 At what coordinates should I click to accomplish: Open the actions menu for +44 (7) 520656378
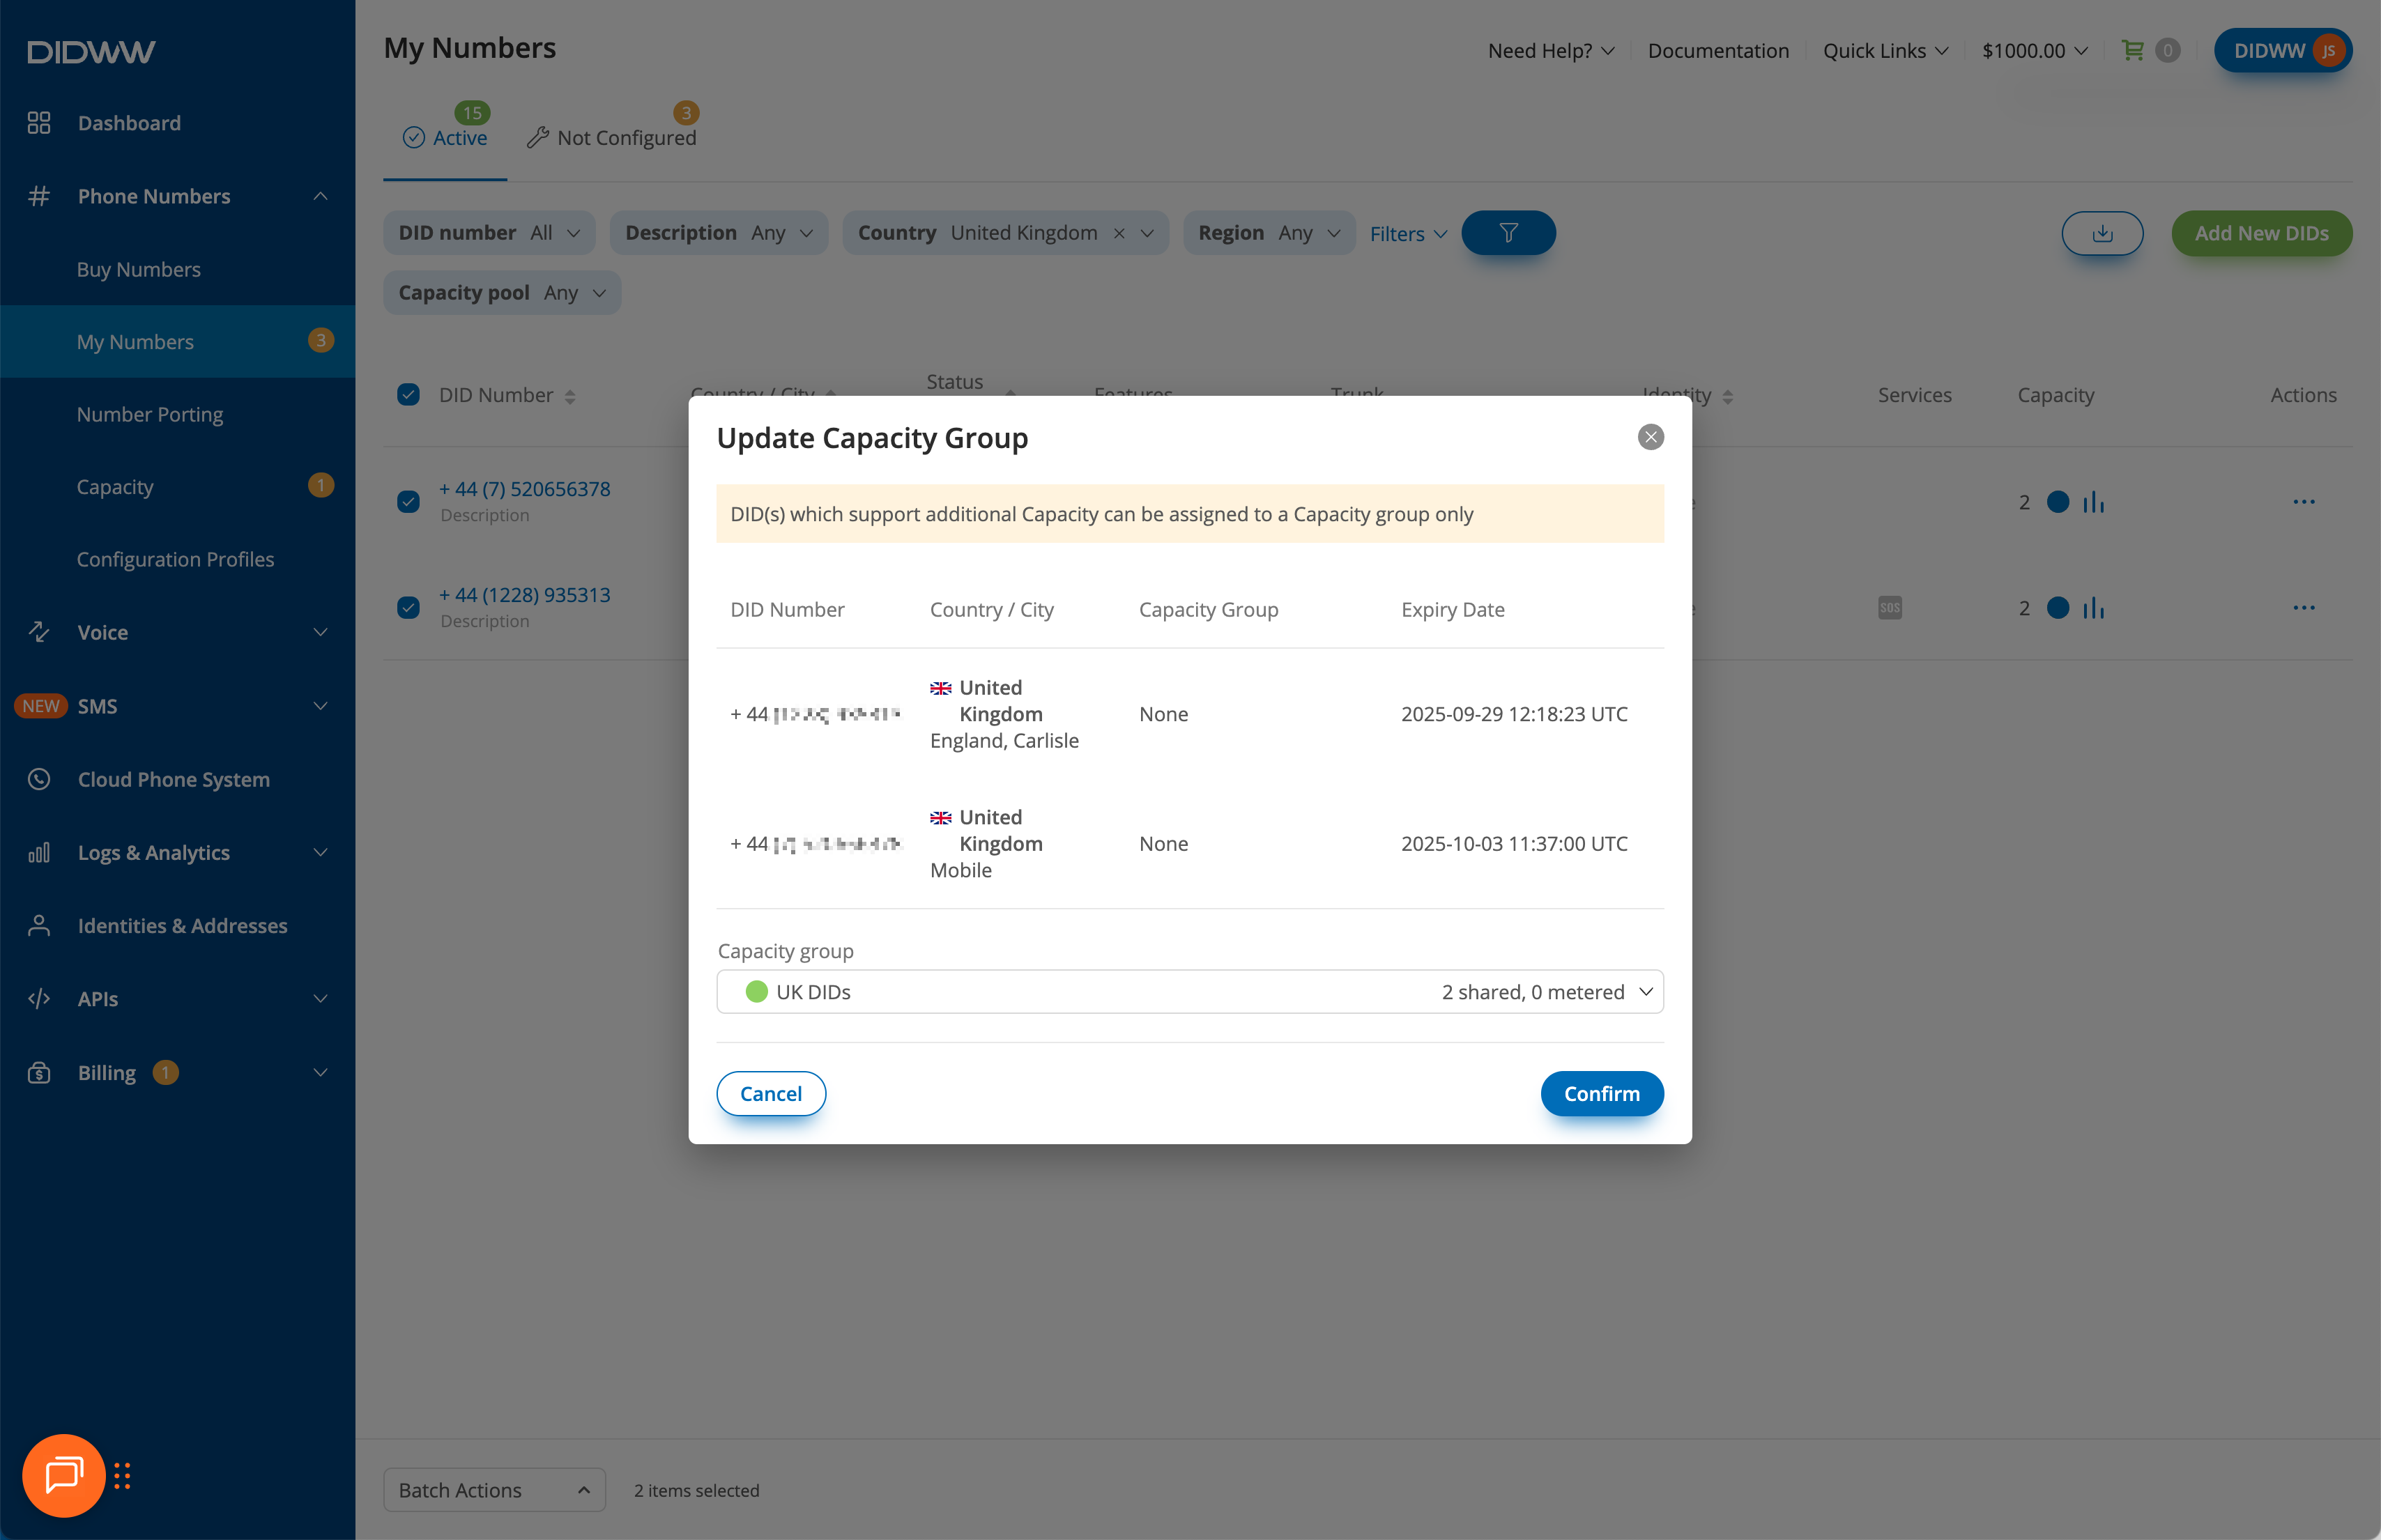[x=2303, y=502]
